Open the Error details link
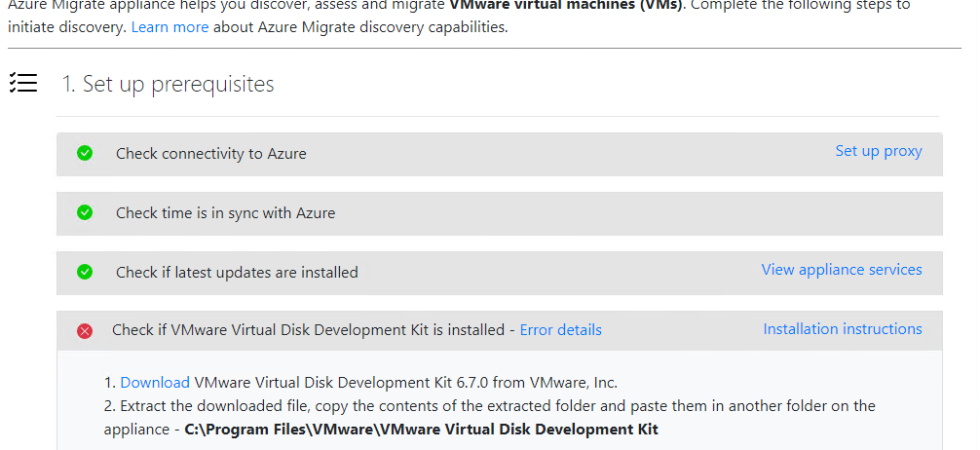The image size is (980, 450). [x=561, y=330]
